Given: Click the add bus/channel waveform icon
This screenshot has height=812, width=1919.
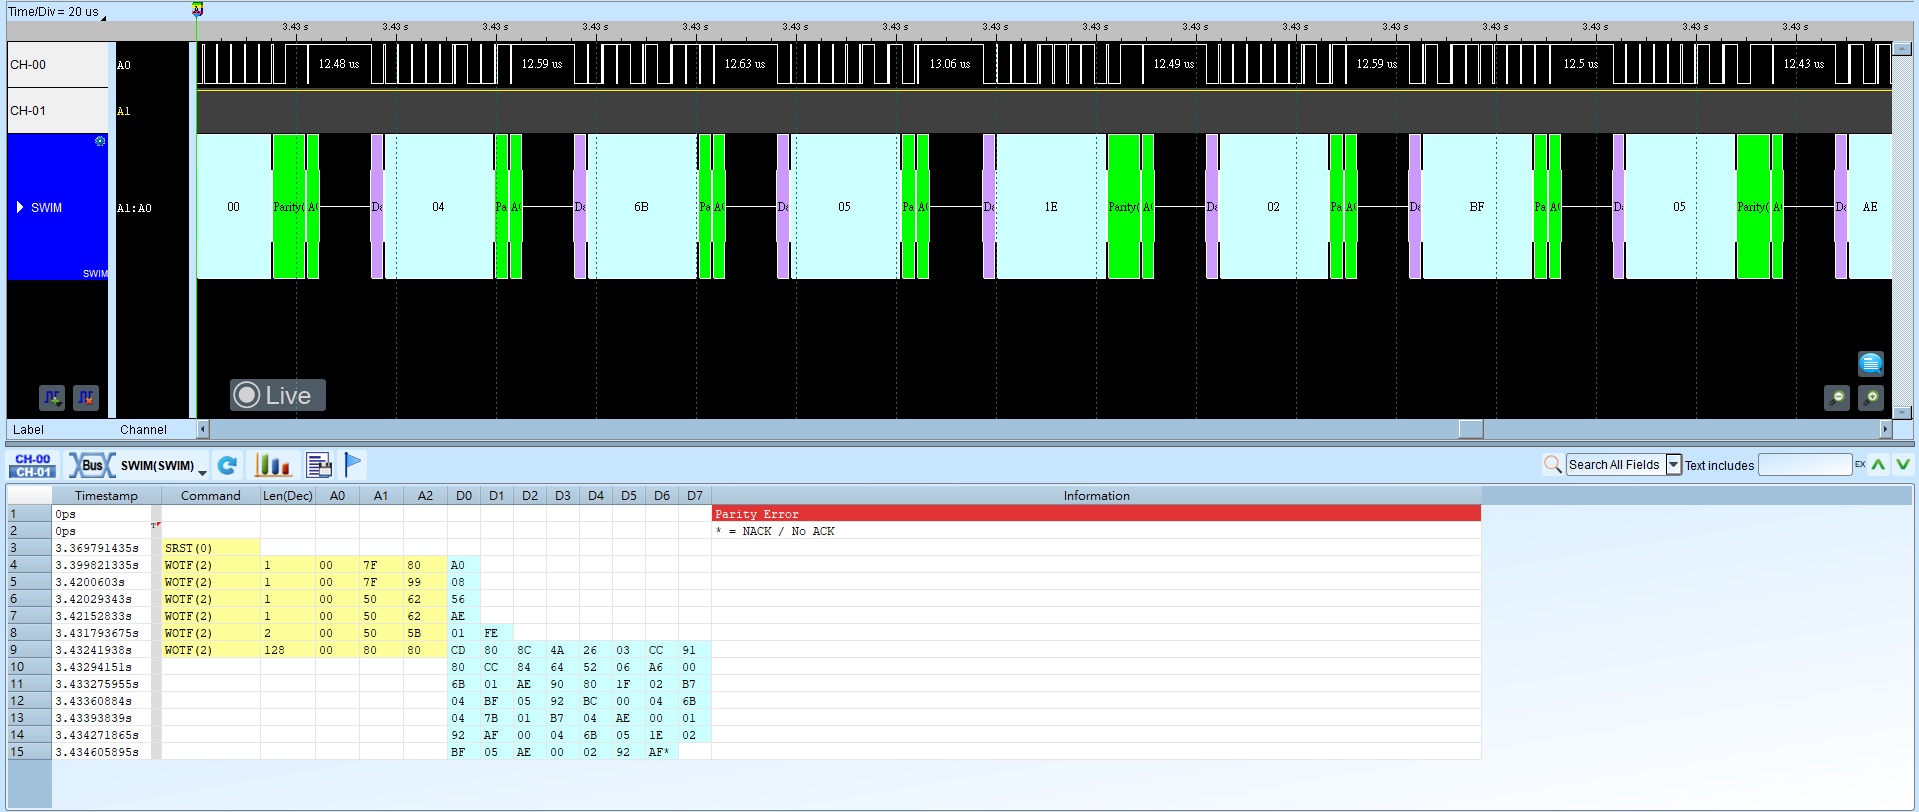Looking at the screenshot, I should (52, 398).
